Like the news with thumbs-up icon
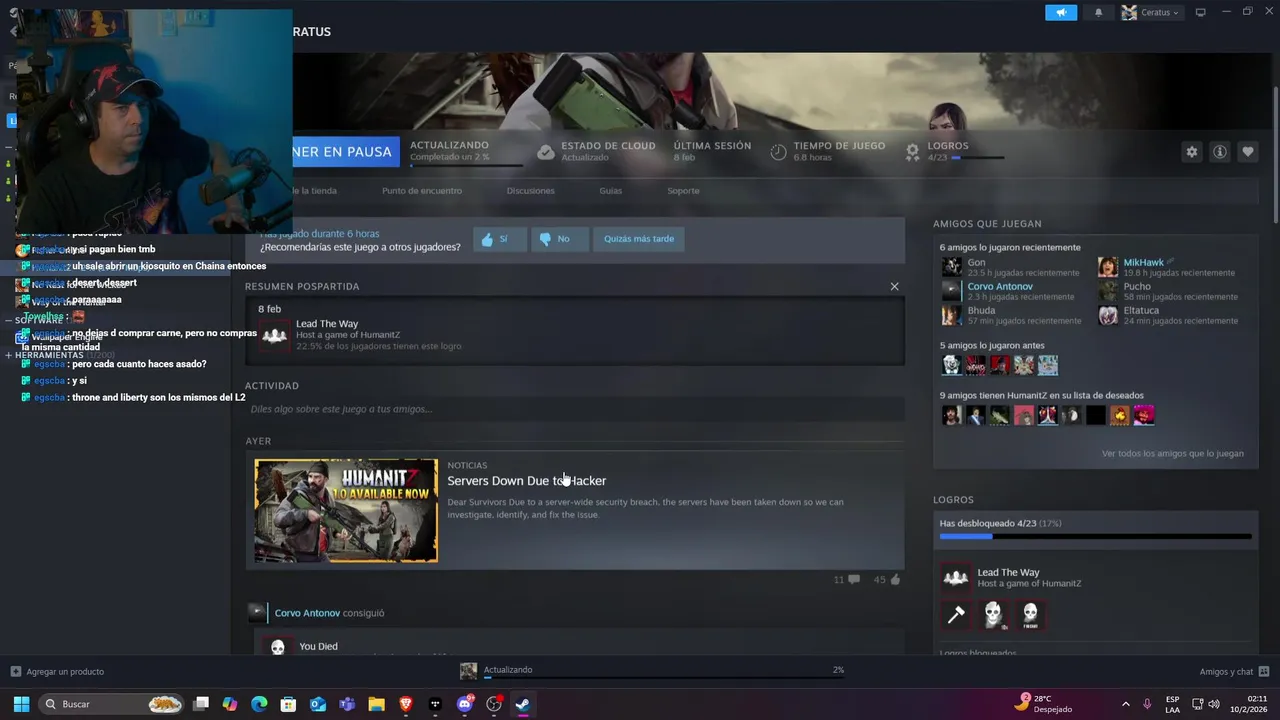The width and height of the screenshot is (1280, 720). [x=894, y=579]
